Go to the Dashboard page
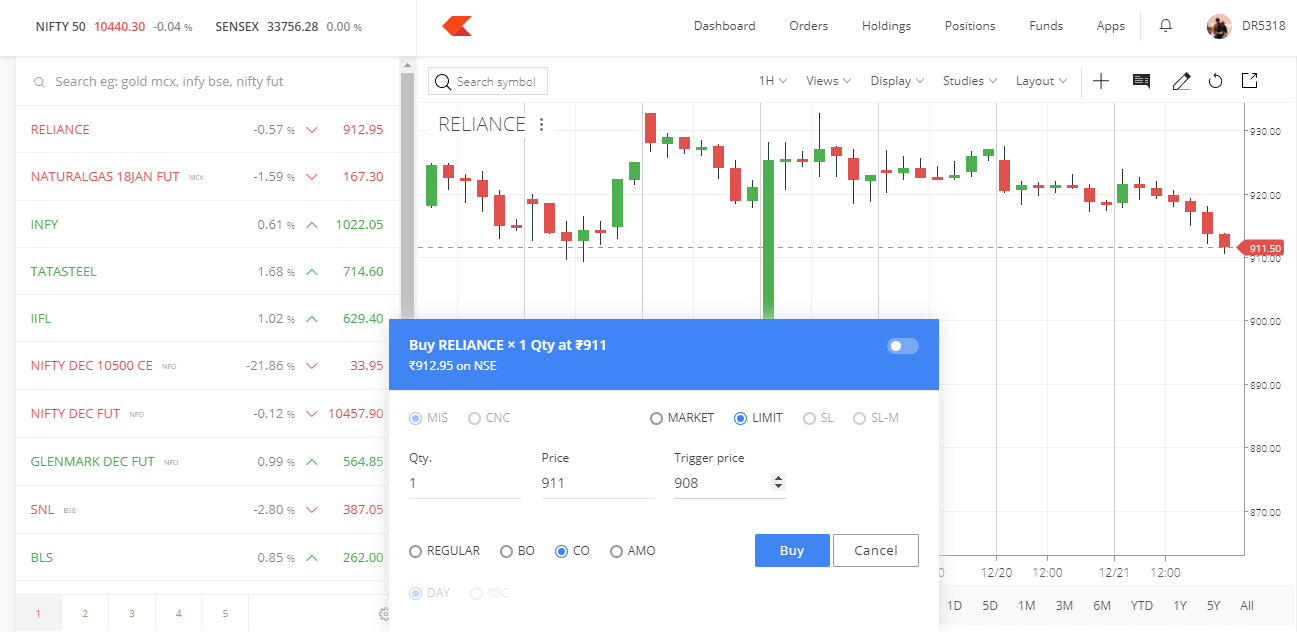 click(x=725, y=26)
